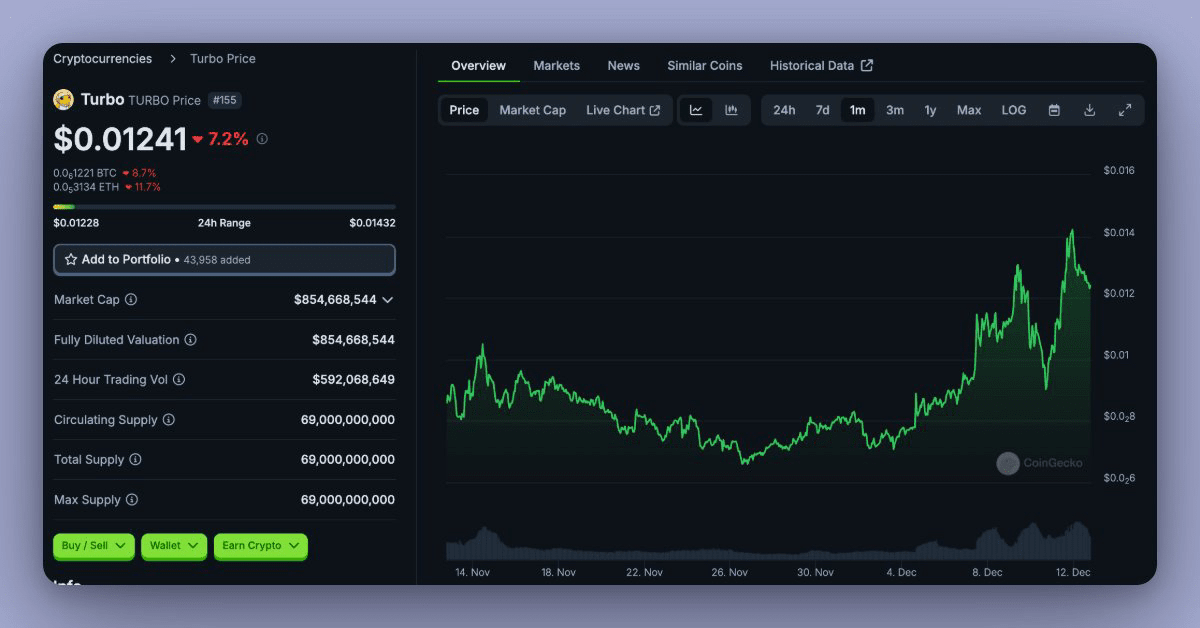Open the Max Supply info icon
The image size is (1200, 628).
click(131, 499)
